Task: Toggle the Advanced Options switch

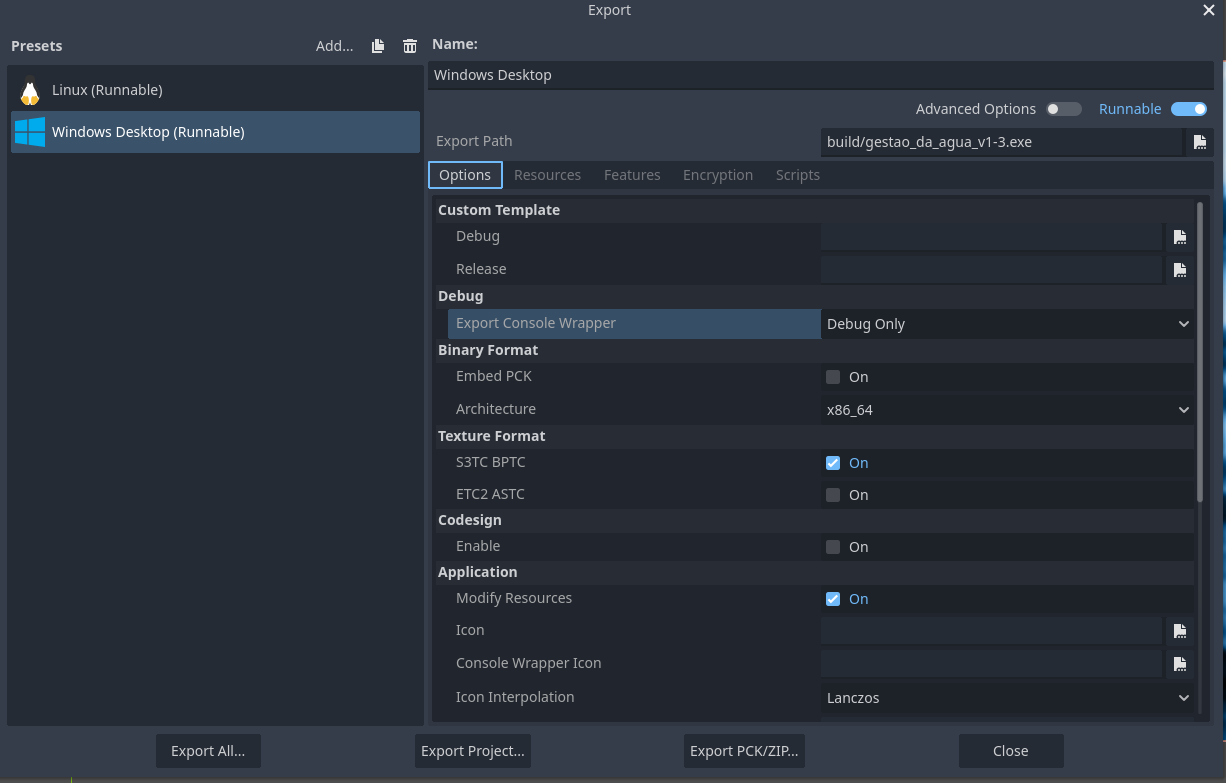Action: pyautogui.click(x=1064, y=109)
